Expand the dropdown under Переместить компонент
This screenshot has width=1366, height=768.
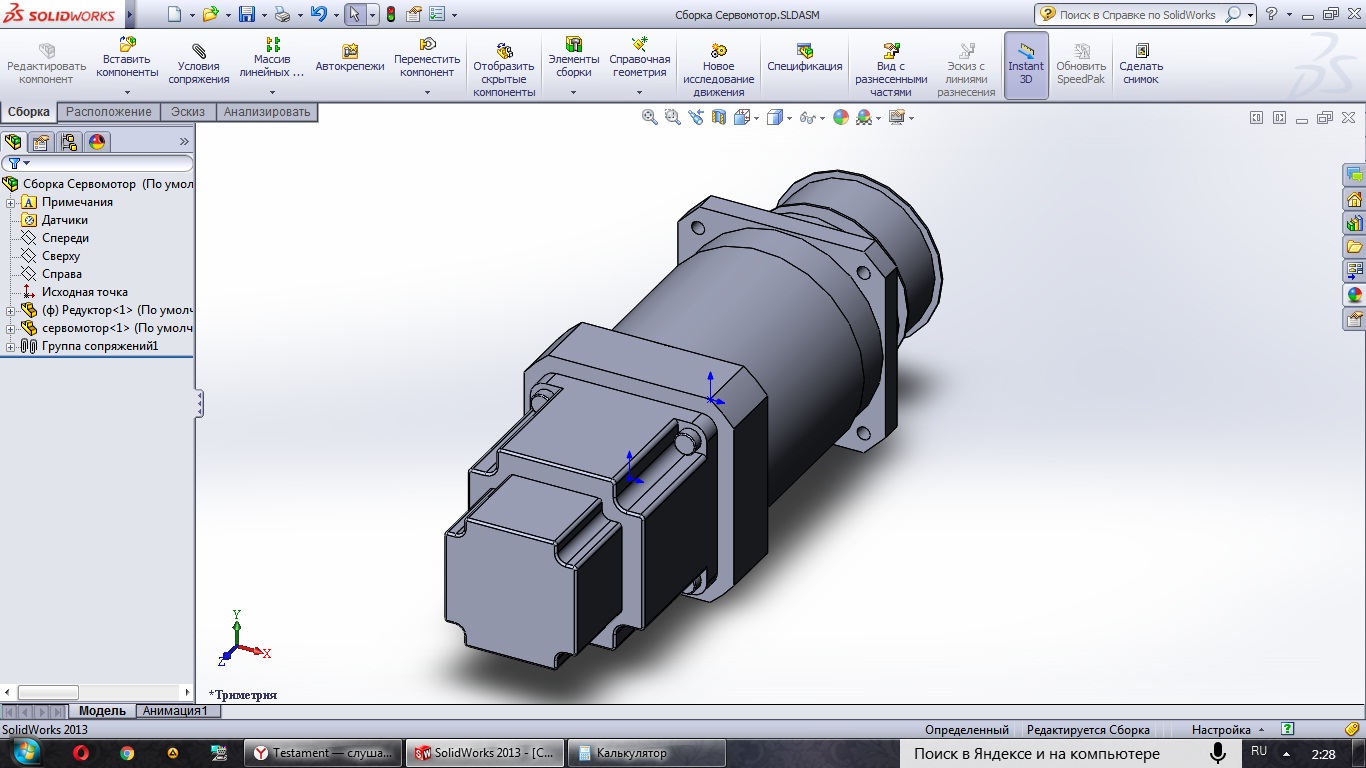pos(427,92)
